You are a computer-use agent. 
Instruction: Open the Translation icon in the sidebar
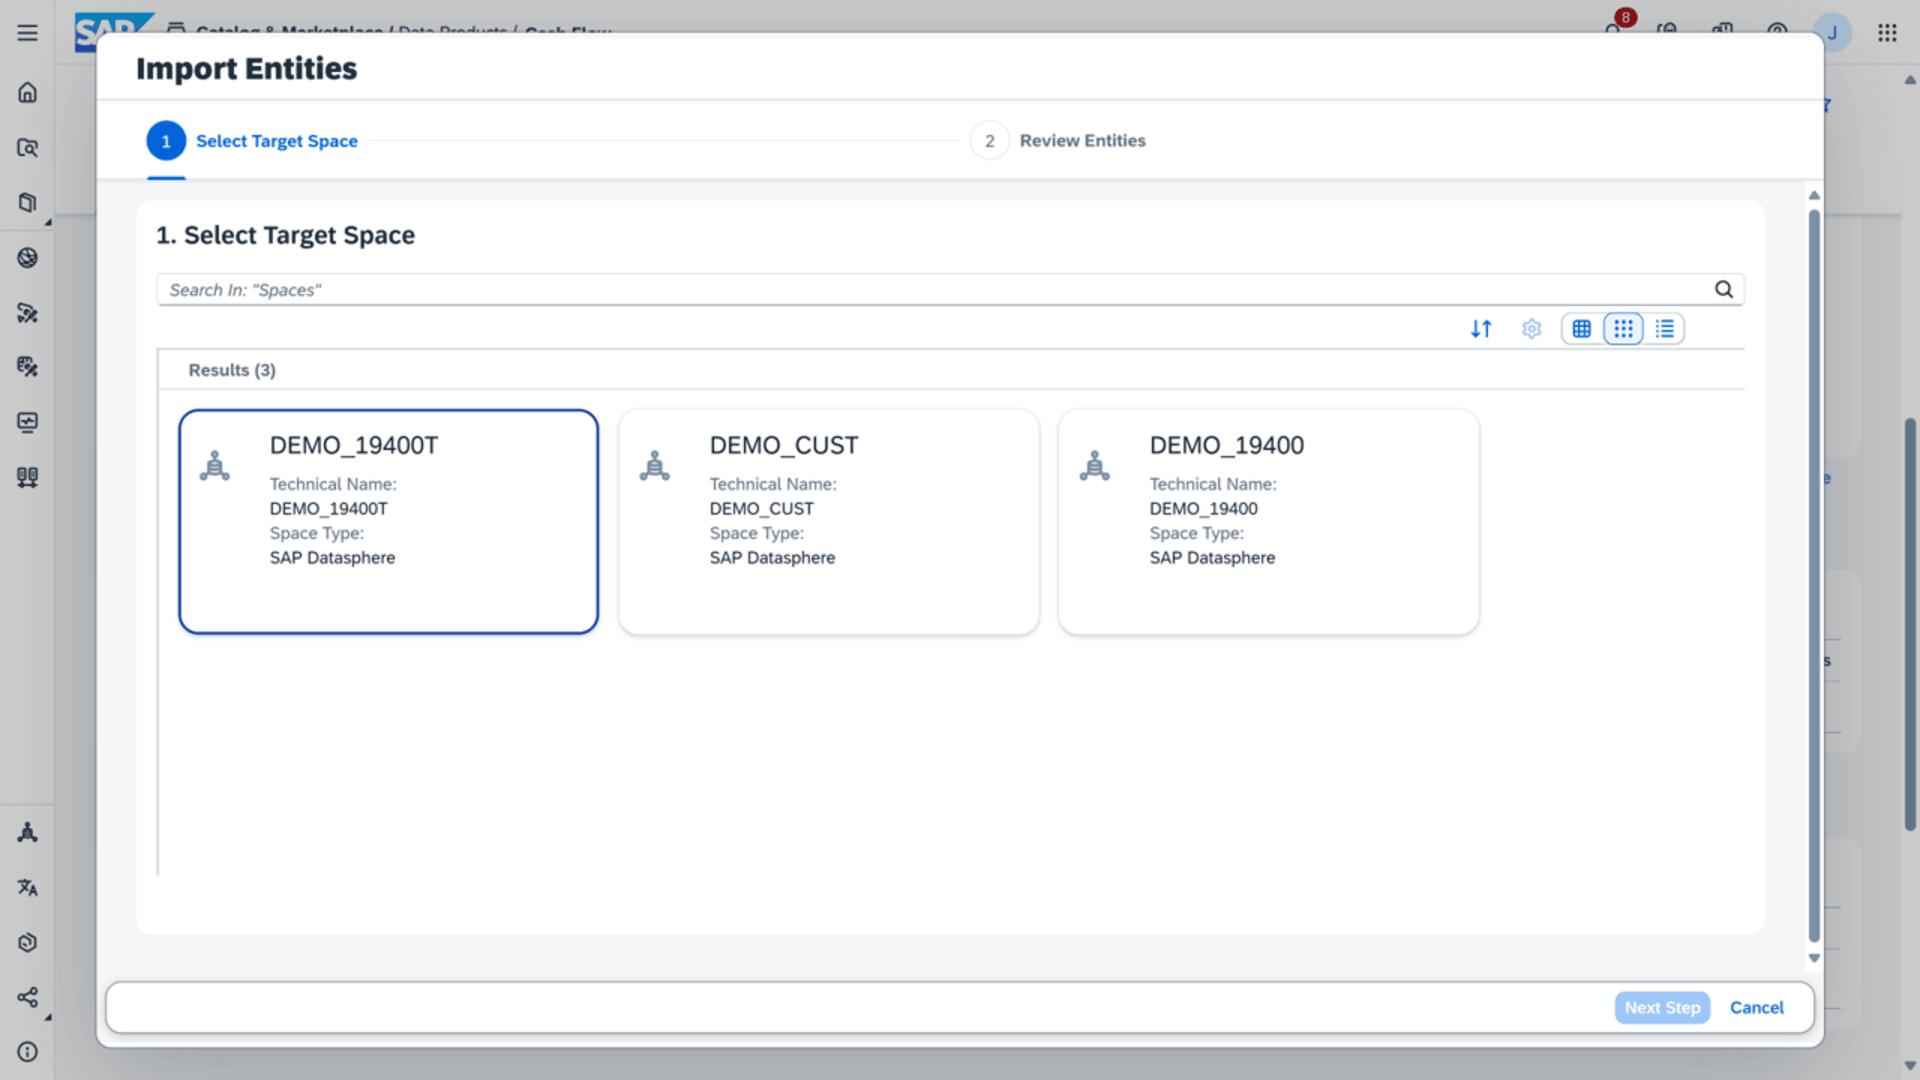(x=27, y=887)
